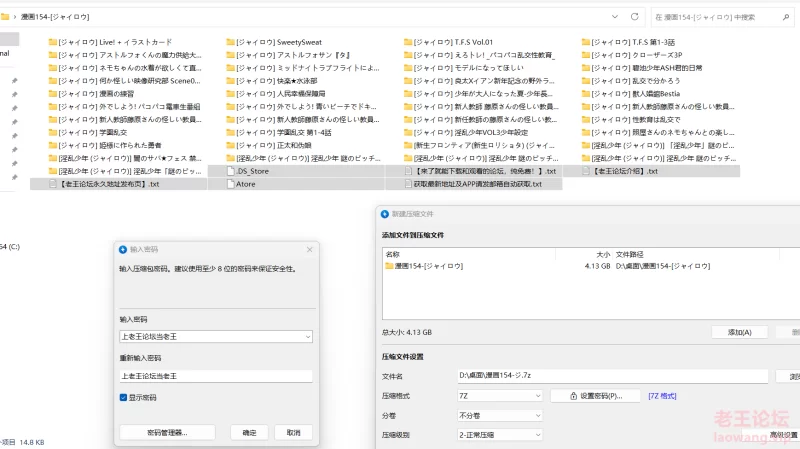Click the 设置密码(P)... button
This screenshot has width=800, height=449.
coord(595,396)
